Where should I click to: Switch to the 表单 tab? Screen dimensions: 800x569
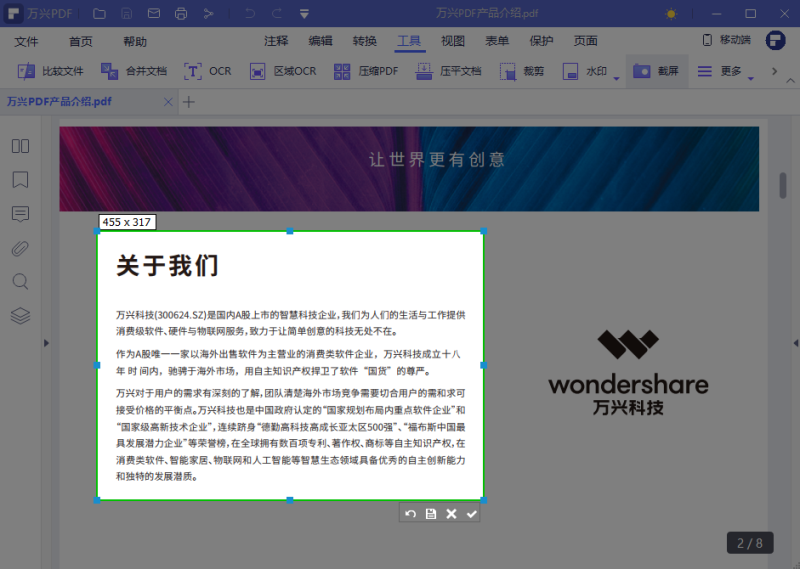point(497,41)
